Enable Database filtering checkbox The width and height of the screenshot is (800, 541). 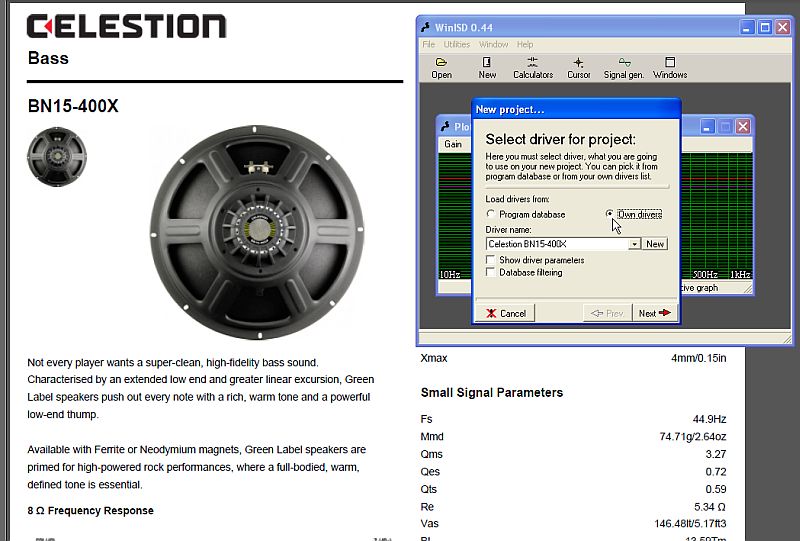(490, 273)
